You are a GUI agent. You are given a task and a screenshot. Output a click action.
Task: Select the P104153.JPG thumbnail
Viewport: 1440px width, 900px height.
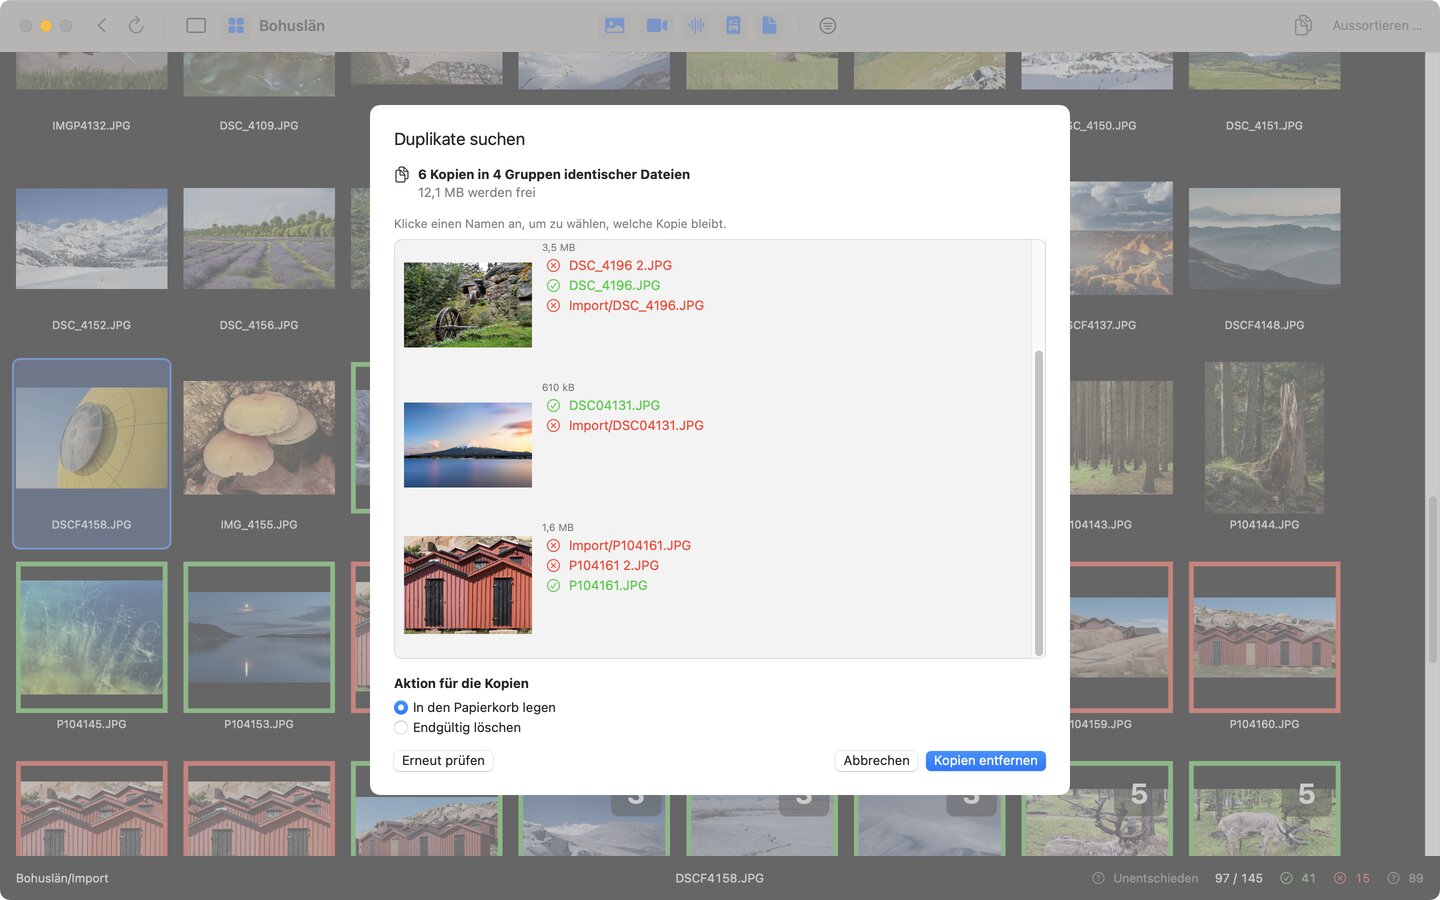click(x=259, y=637)
